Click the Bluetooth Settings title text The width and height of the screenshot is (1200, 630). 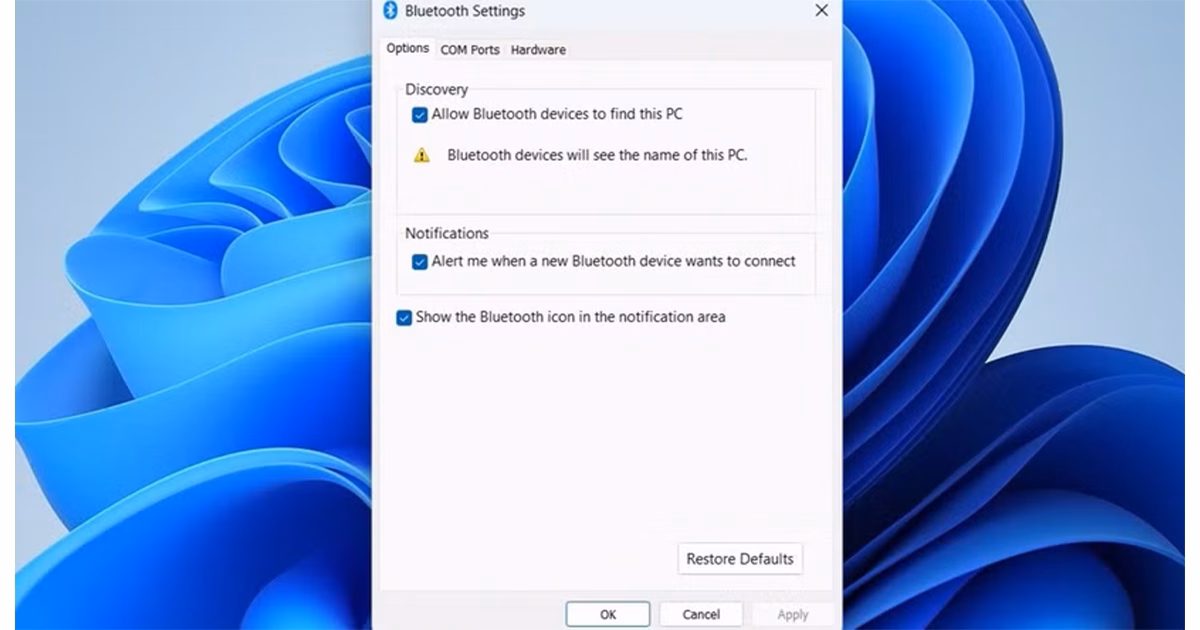(465, 11)
